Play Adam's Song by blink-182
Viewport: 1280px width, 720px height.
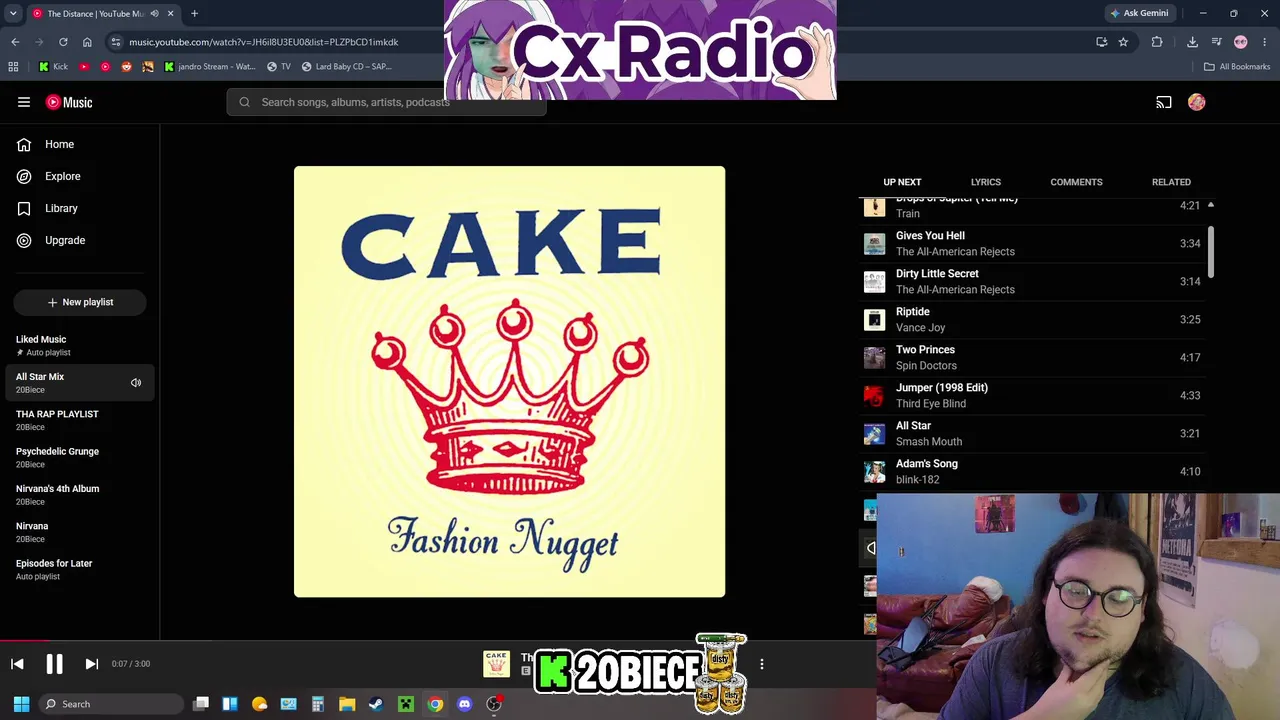(x=1033, y=471)
